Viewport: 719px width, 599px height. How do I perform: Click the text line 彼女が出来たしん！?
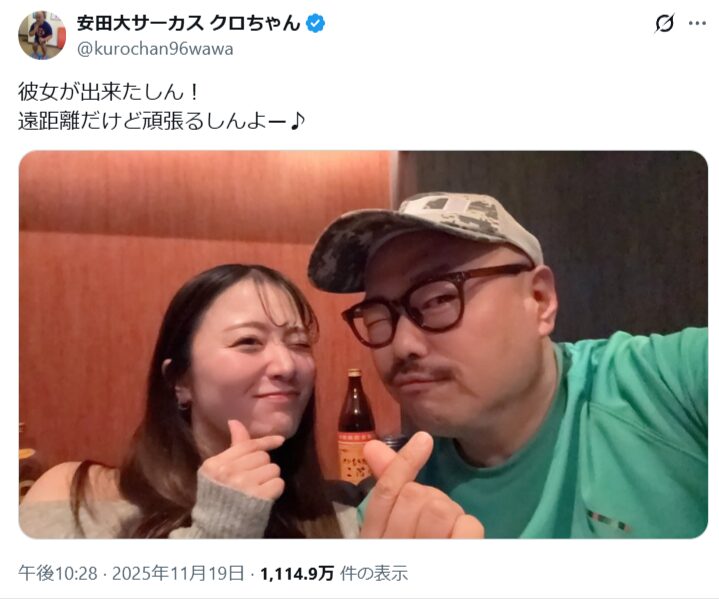pyautogui.click(x=109, y=92)
